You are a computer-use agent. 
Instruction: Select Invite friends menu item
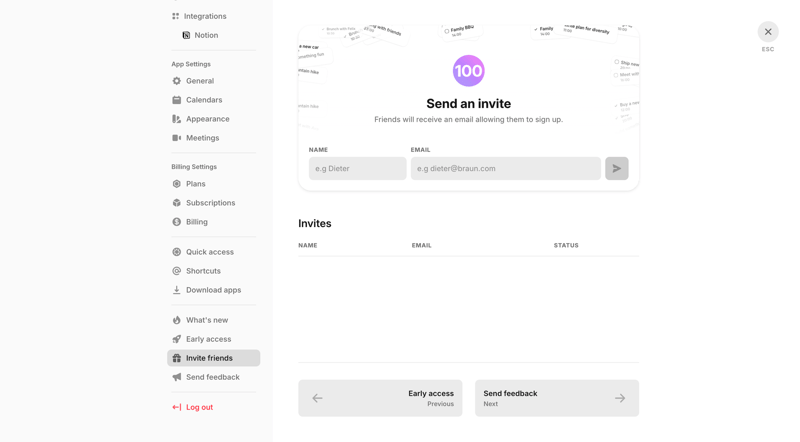pyautogui.click(x=213, y=358)
